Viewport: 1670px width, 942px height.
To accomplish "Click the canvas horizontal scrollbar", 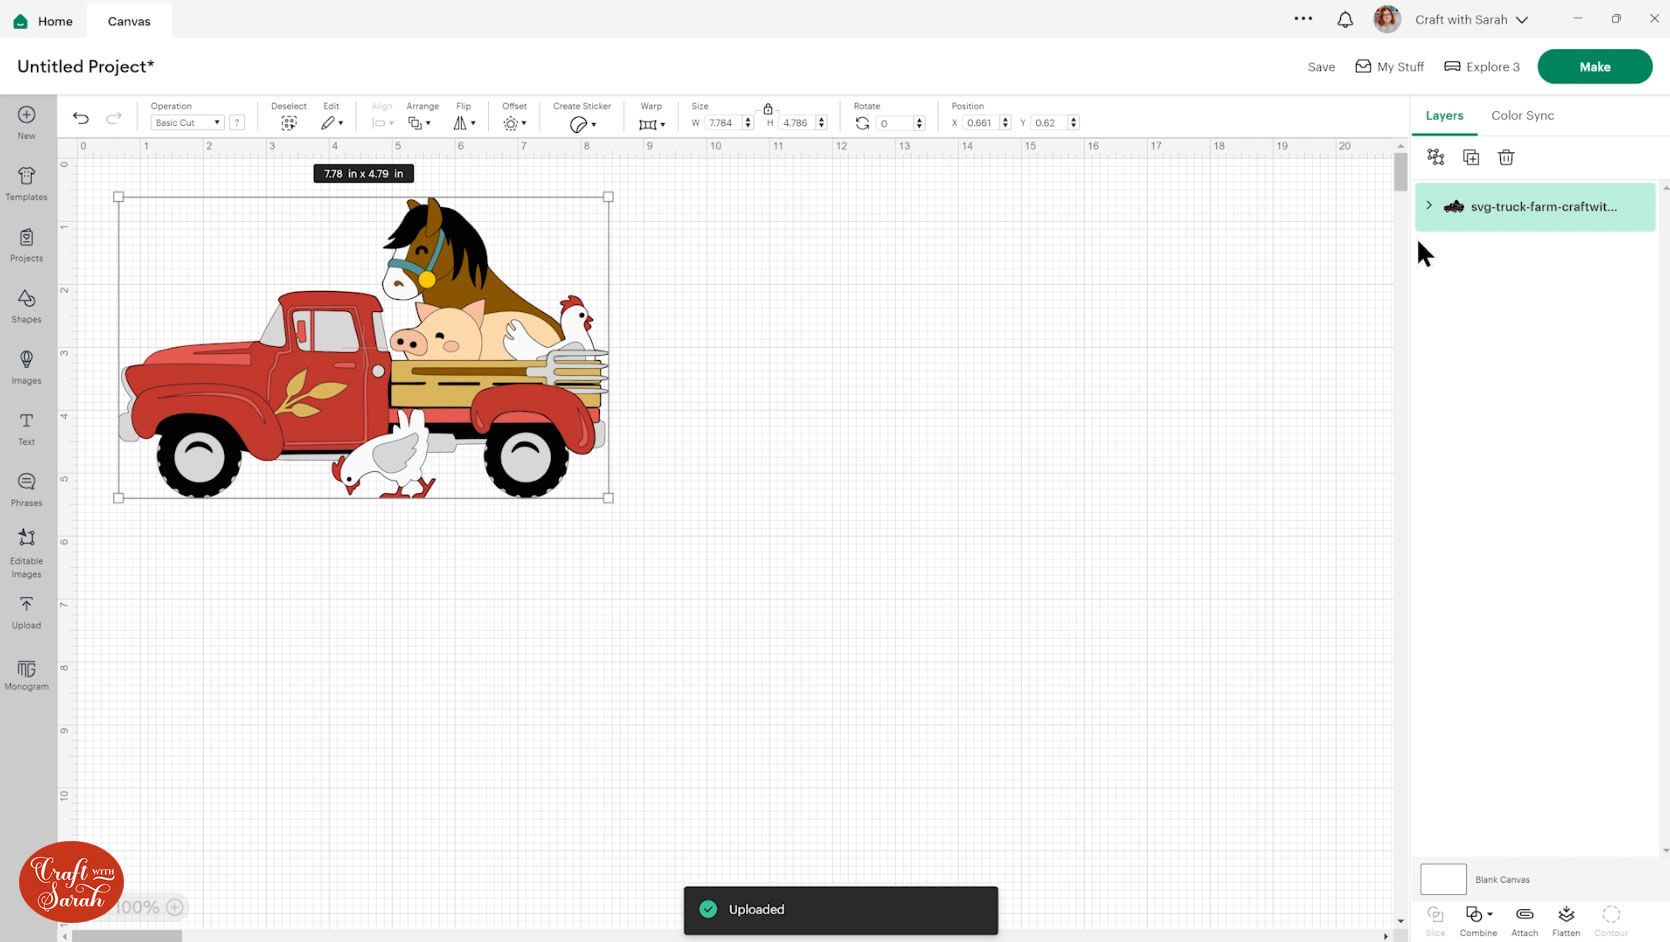I will [127, 936].
